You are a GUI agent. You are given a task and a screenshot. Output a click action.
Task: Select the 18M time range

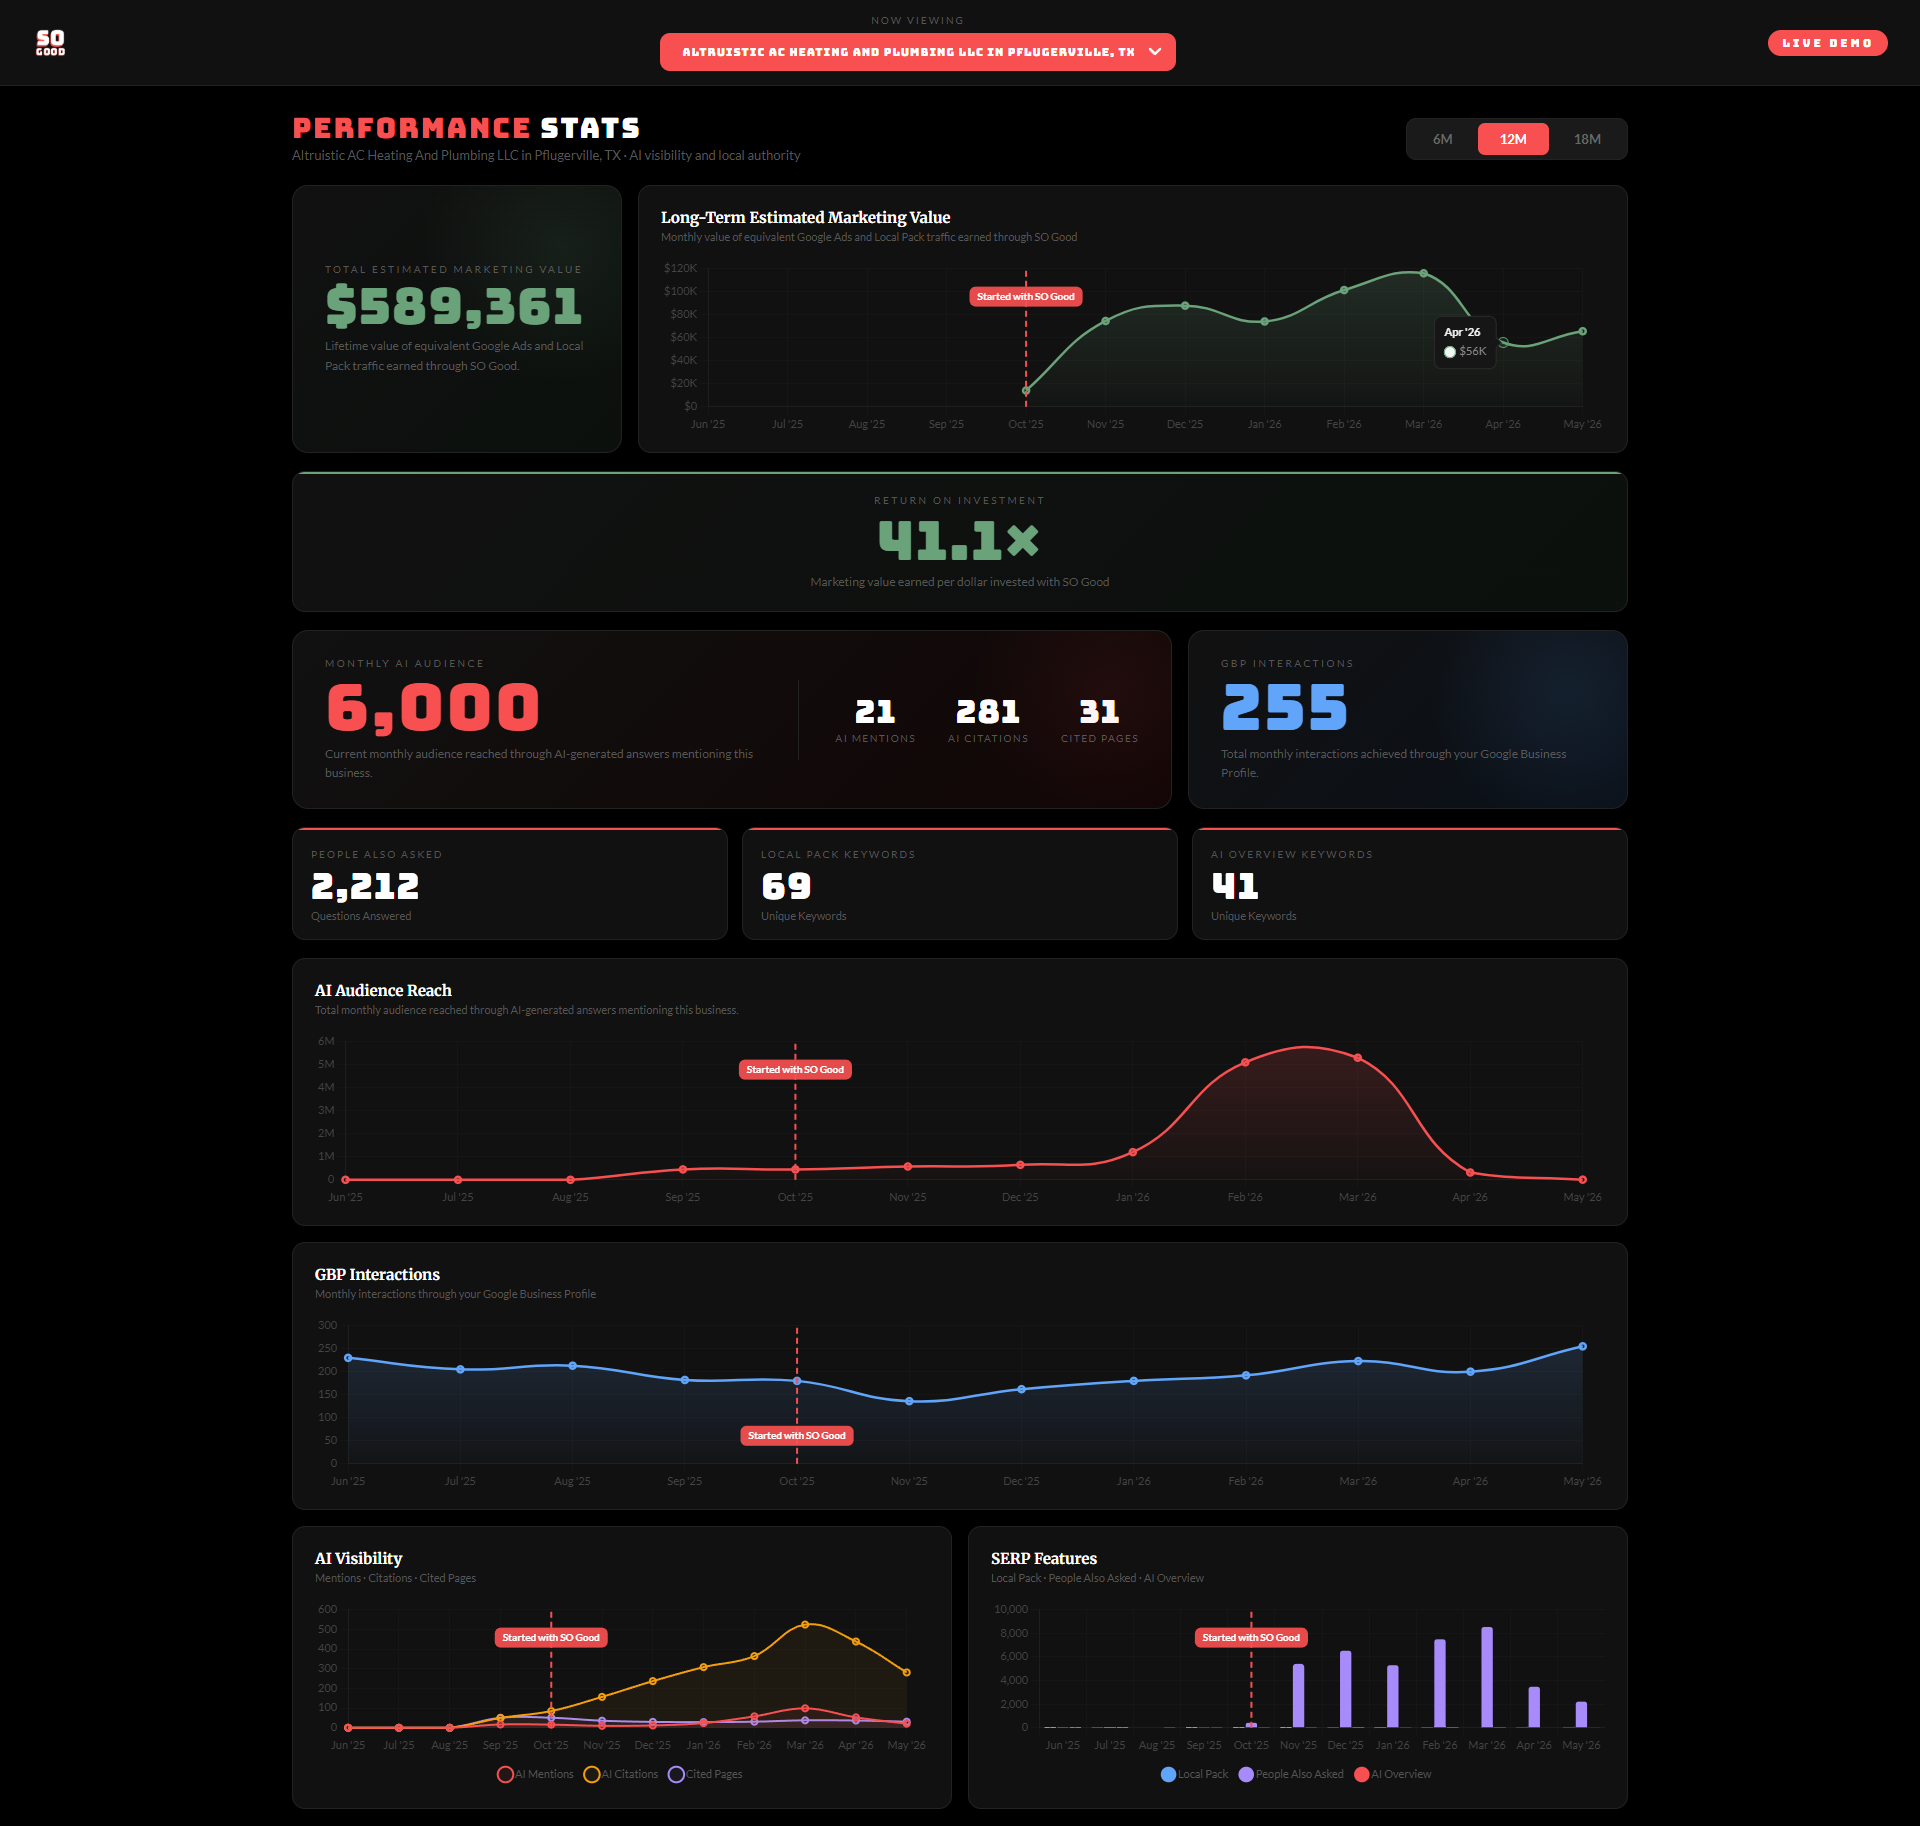point(1587,139)
